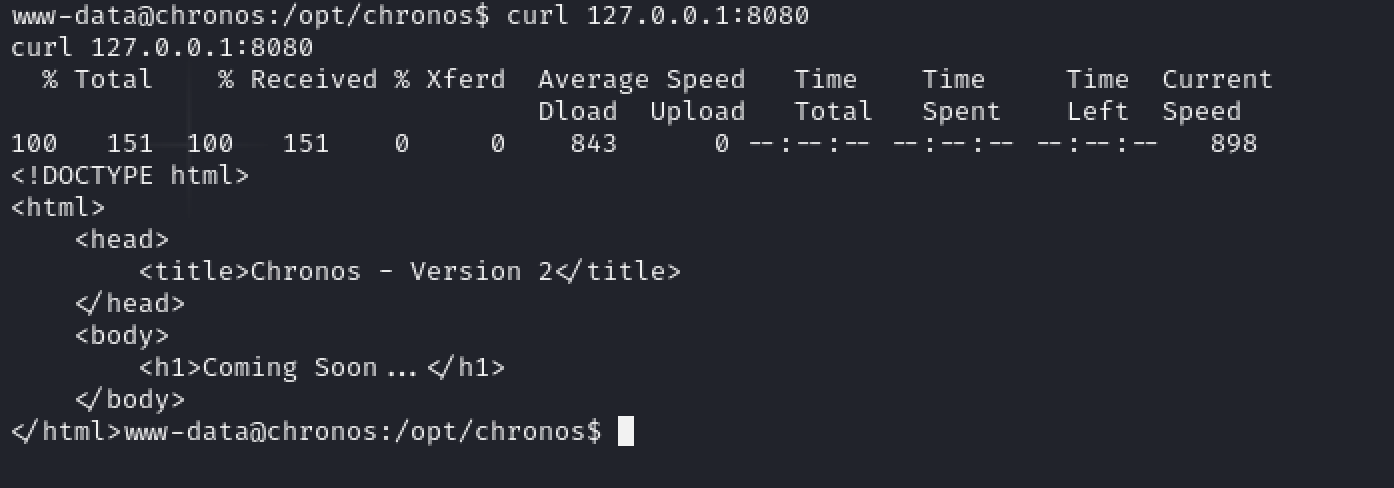Image resolution: width=1394 pixels, height=488 pixels.
Task: Click the % Xferd column header
Action: tap(449, 79)
